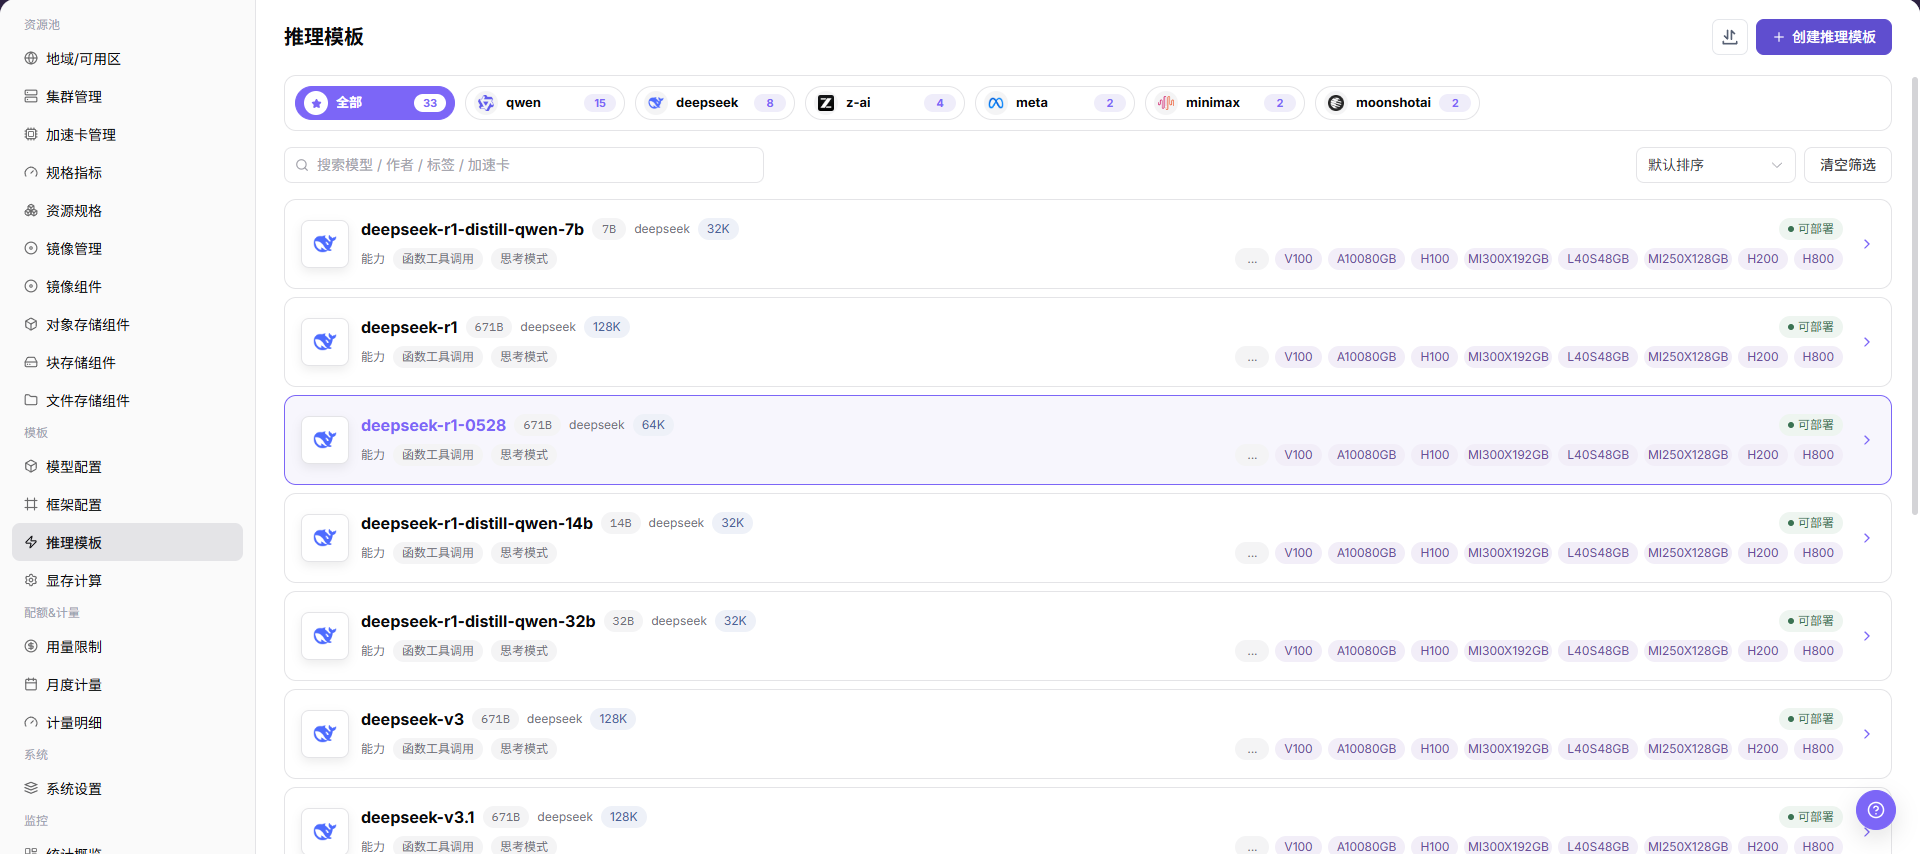Filter templates by z-ai
Image resolution: width=1920 pixels, height=854 pixels.
click(885, 103)
